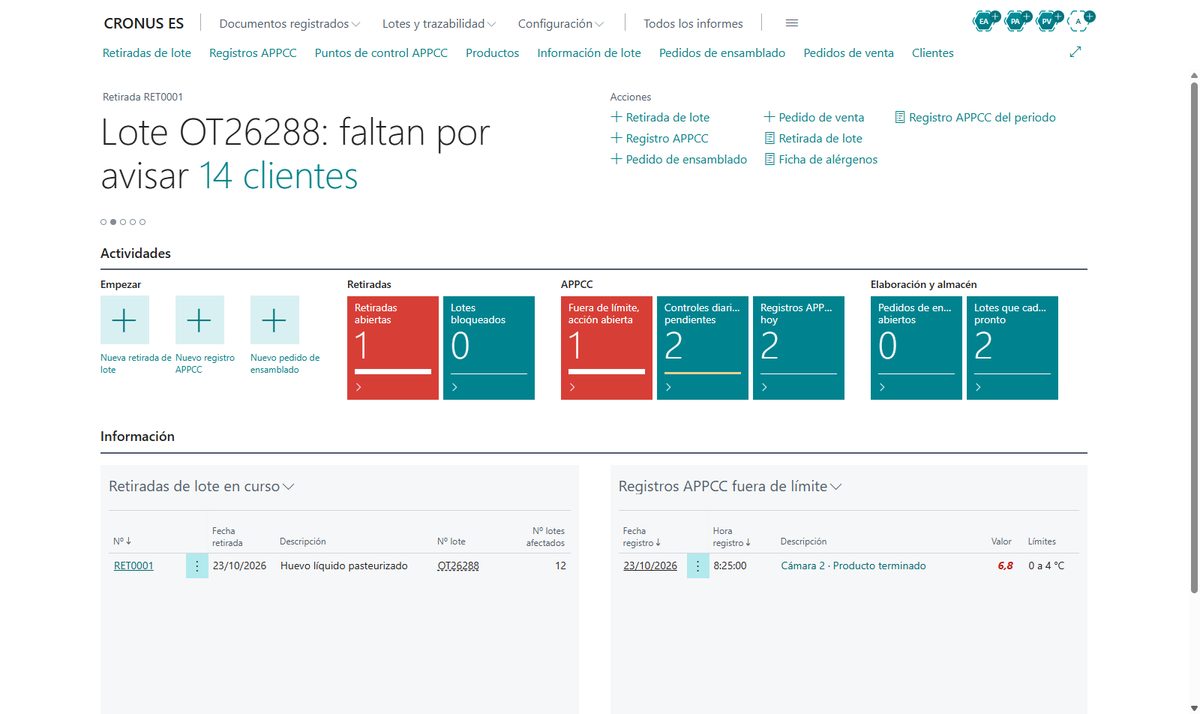The width and height of the screenshot is (1200, 714).
Task: Click the + Pedido de ensamblado action
Action: [x=679, y=159]
